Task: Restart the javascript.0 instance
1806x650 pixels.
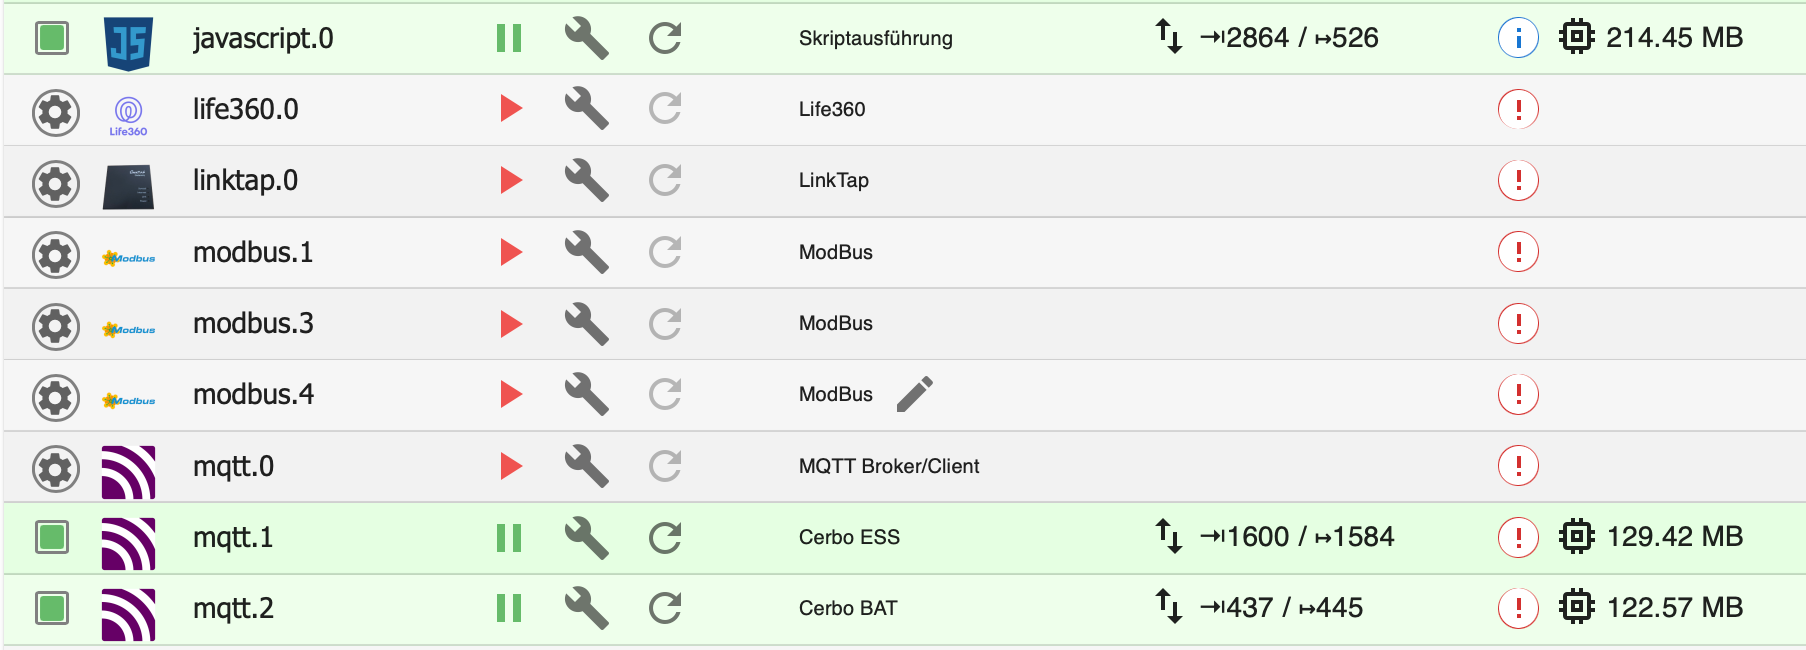Action: 665,38
